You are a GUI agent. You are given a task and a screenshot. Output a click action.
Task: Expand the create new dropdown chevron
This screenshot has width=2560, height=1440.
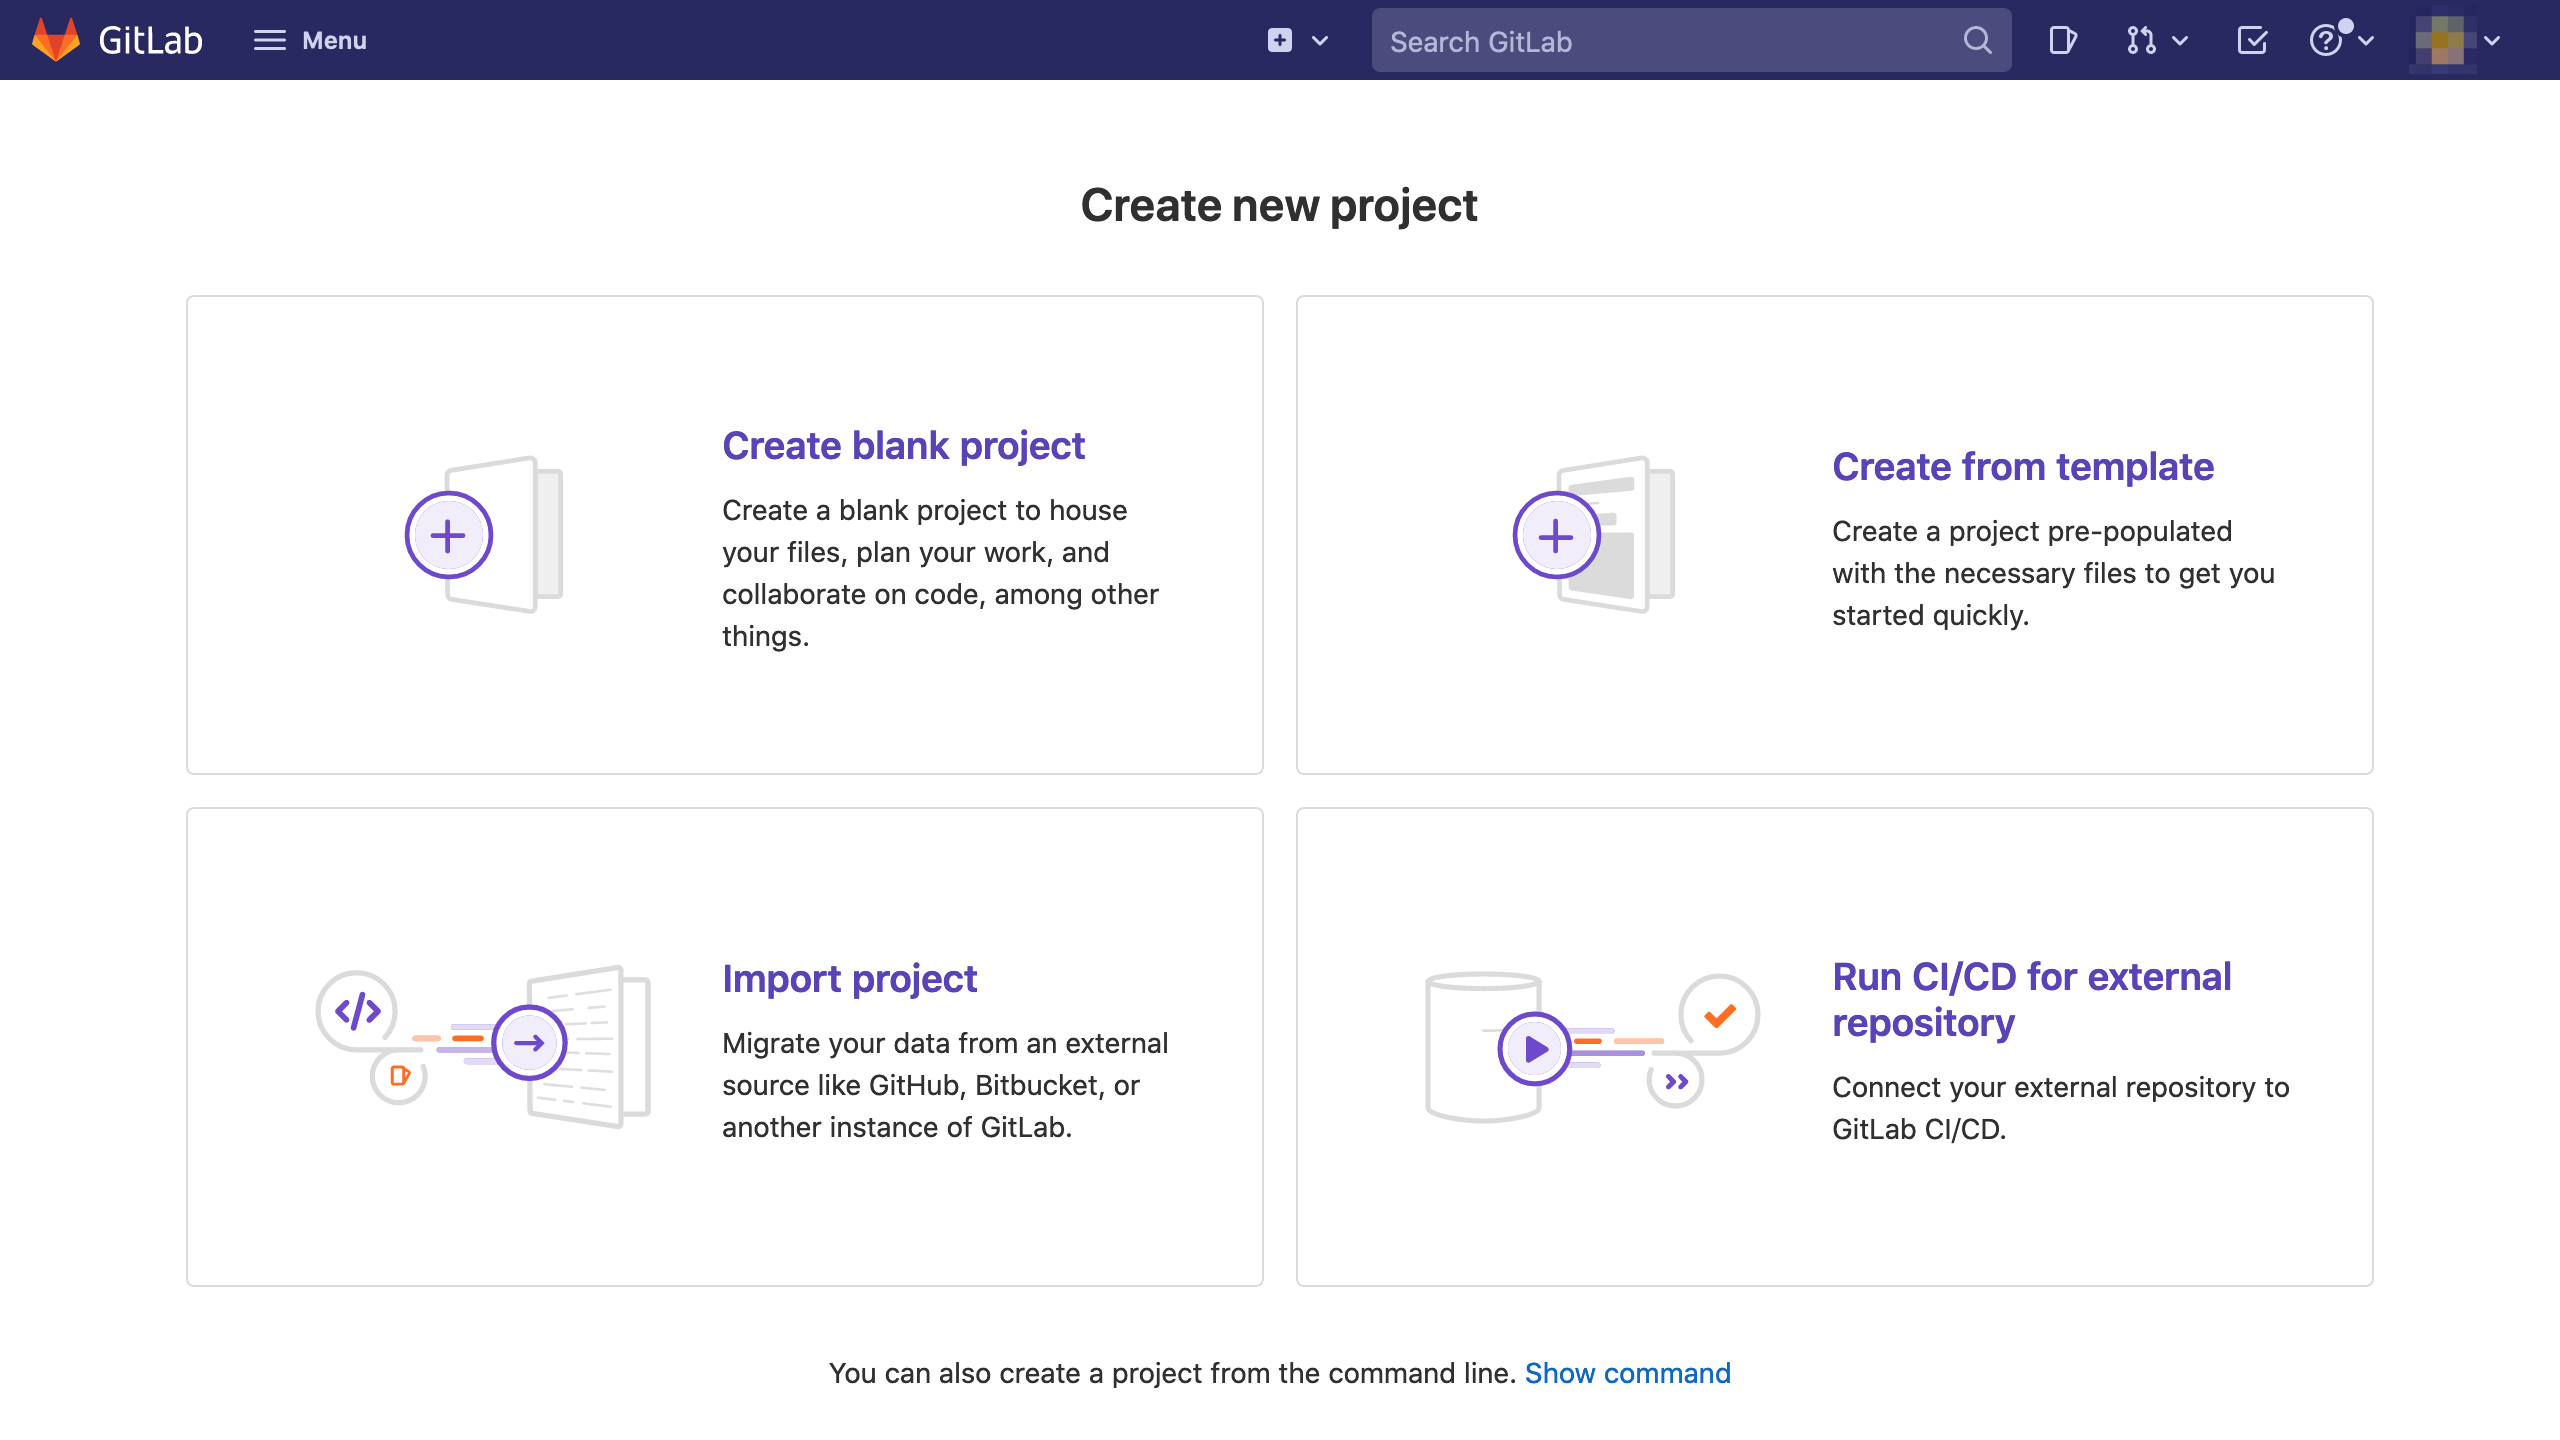tap(1320, 41)
